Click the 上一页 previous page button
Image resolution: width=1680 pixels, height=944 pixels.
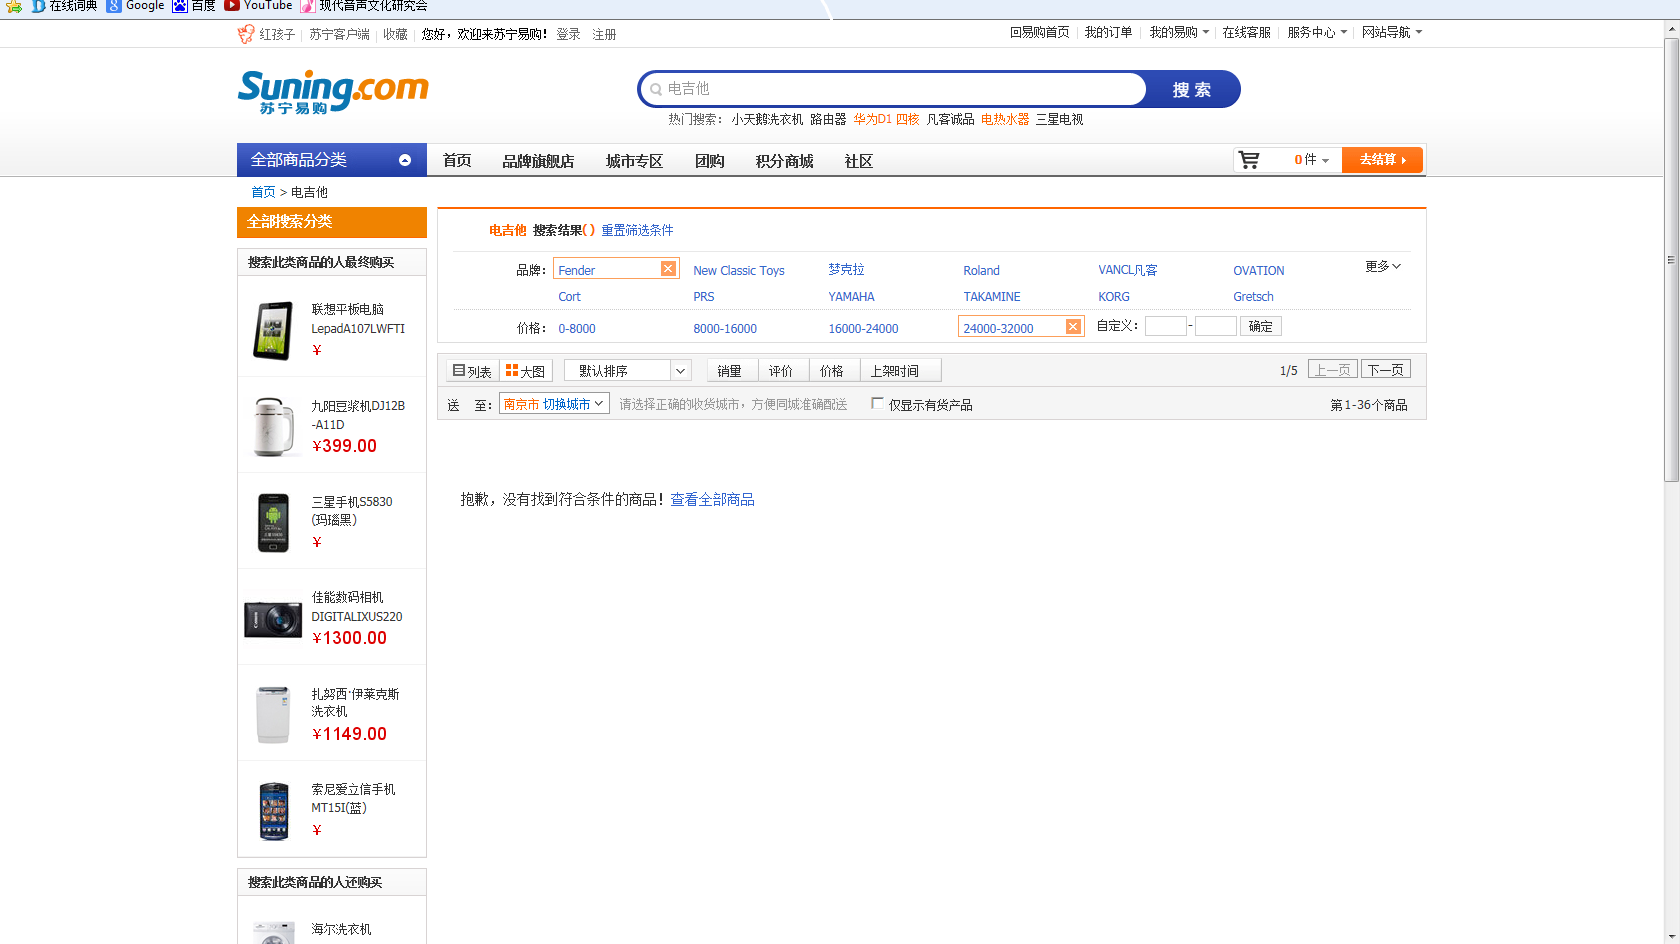pyautogui.click(x=1332, y=370)
